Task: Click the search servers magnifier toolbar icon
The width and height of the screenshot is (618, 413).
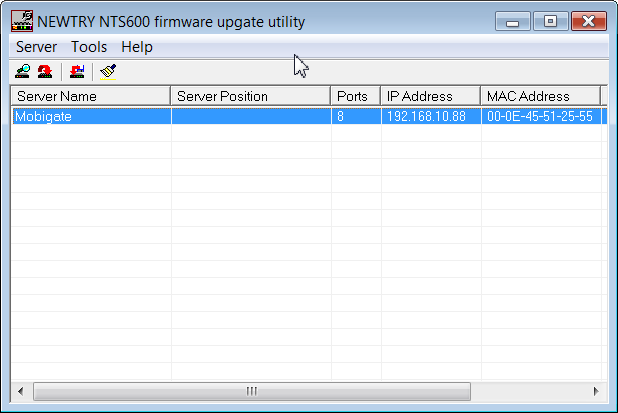Action: click(x=23, y=71)
